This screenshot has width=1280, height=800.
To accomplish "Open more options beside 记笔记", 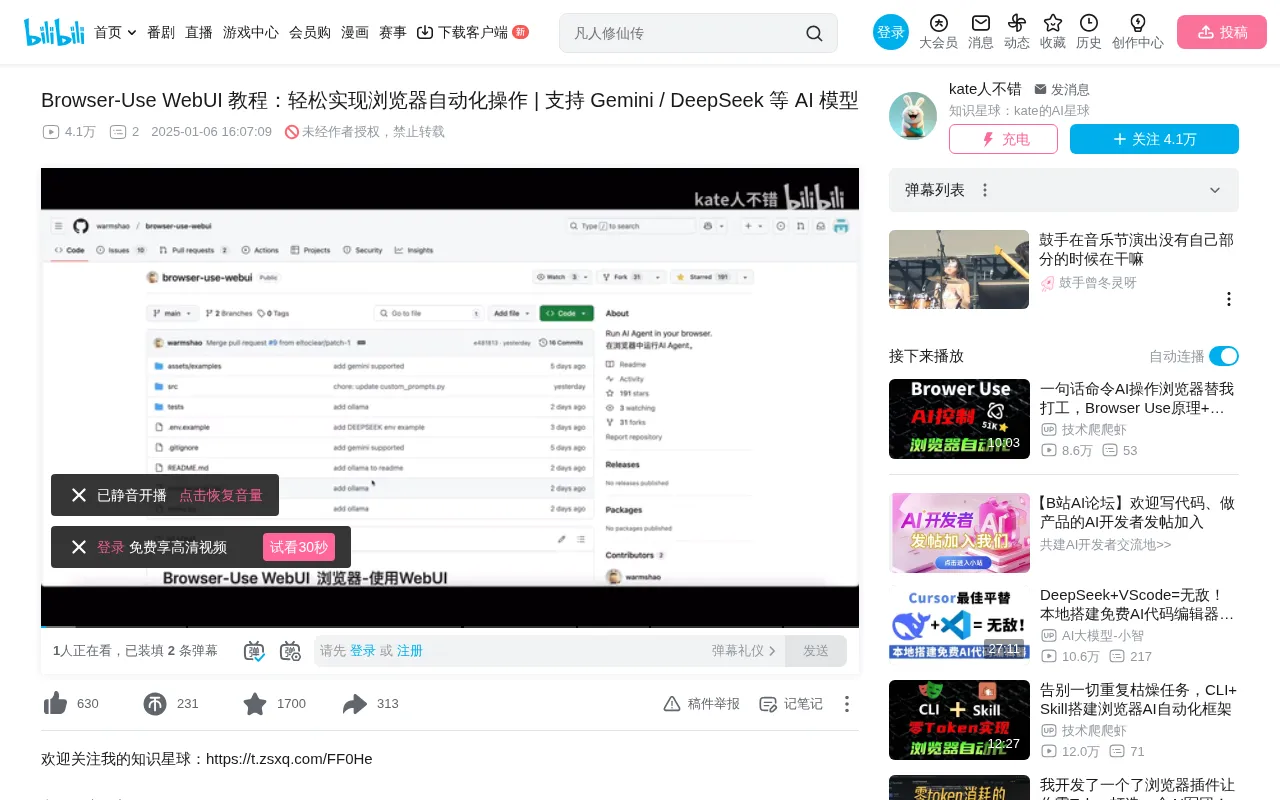I will (847, 704).
